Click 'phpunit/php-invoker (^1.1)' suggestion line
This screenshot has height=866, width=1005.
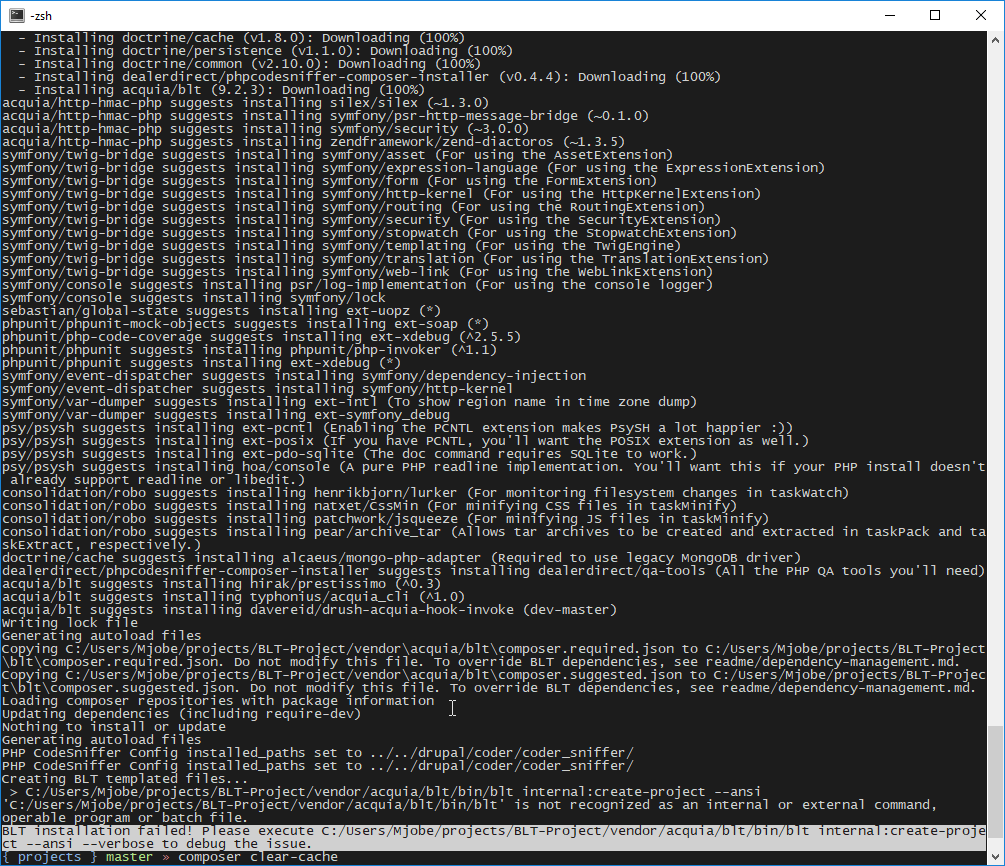[x=249, y=350]
